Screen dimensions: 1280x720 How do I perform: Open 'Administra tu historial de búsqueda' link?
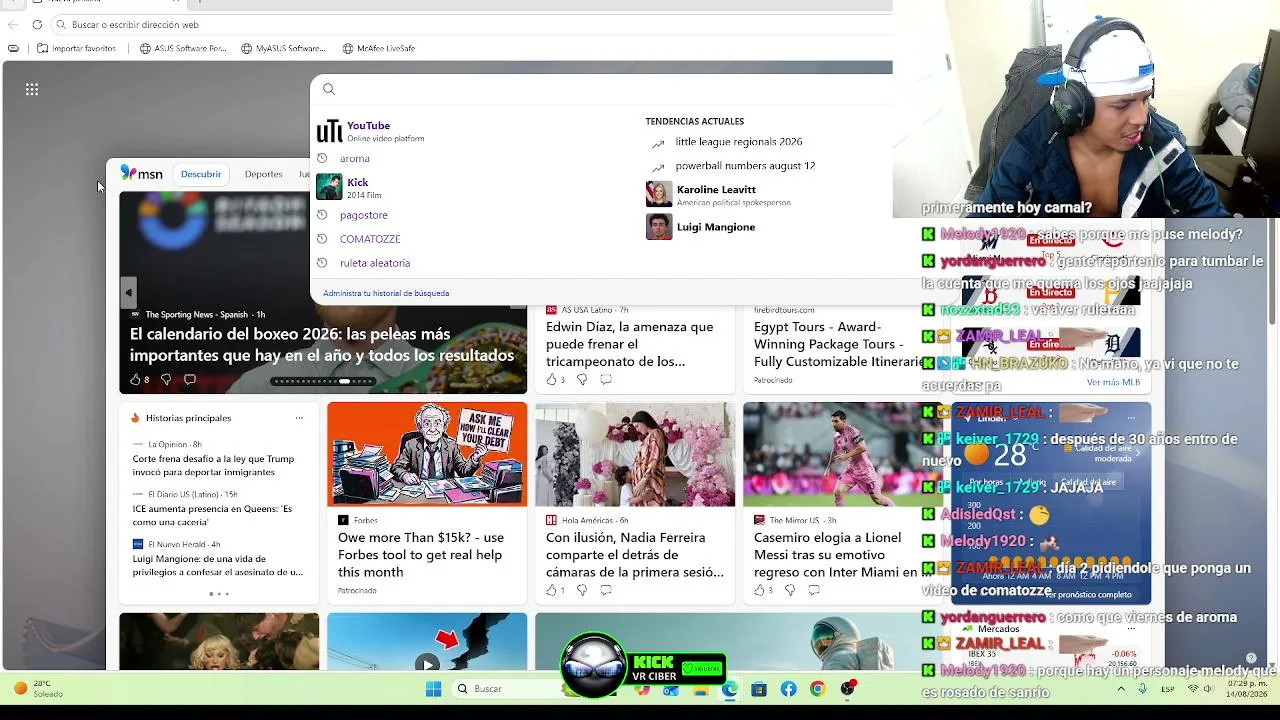coord(386,294)
